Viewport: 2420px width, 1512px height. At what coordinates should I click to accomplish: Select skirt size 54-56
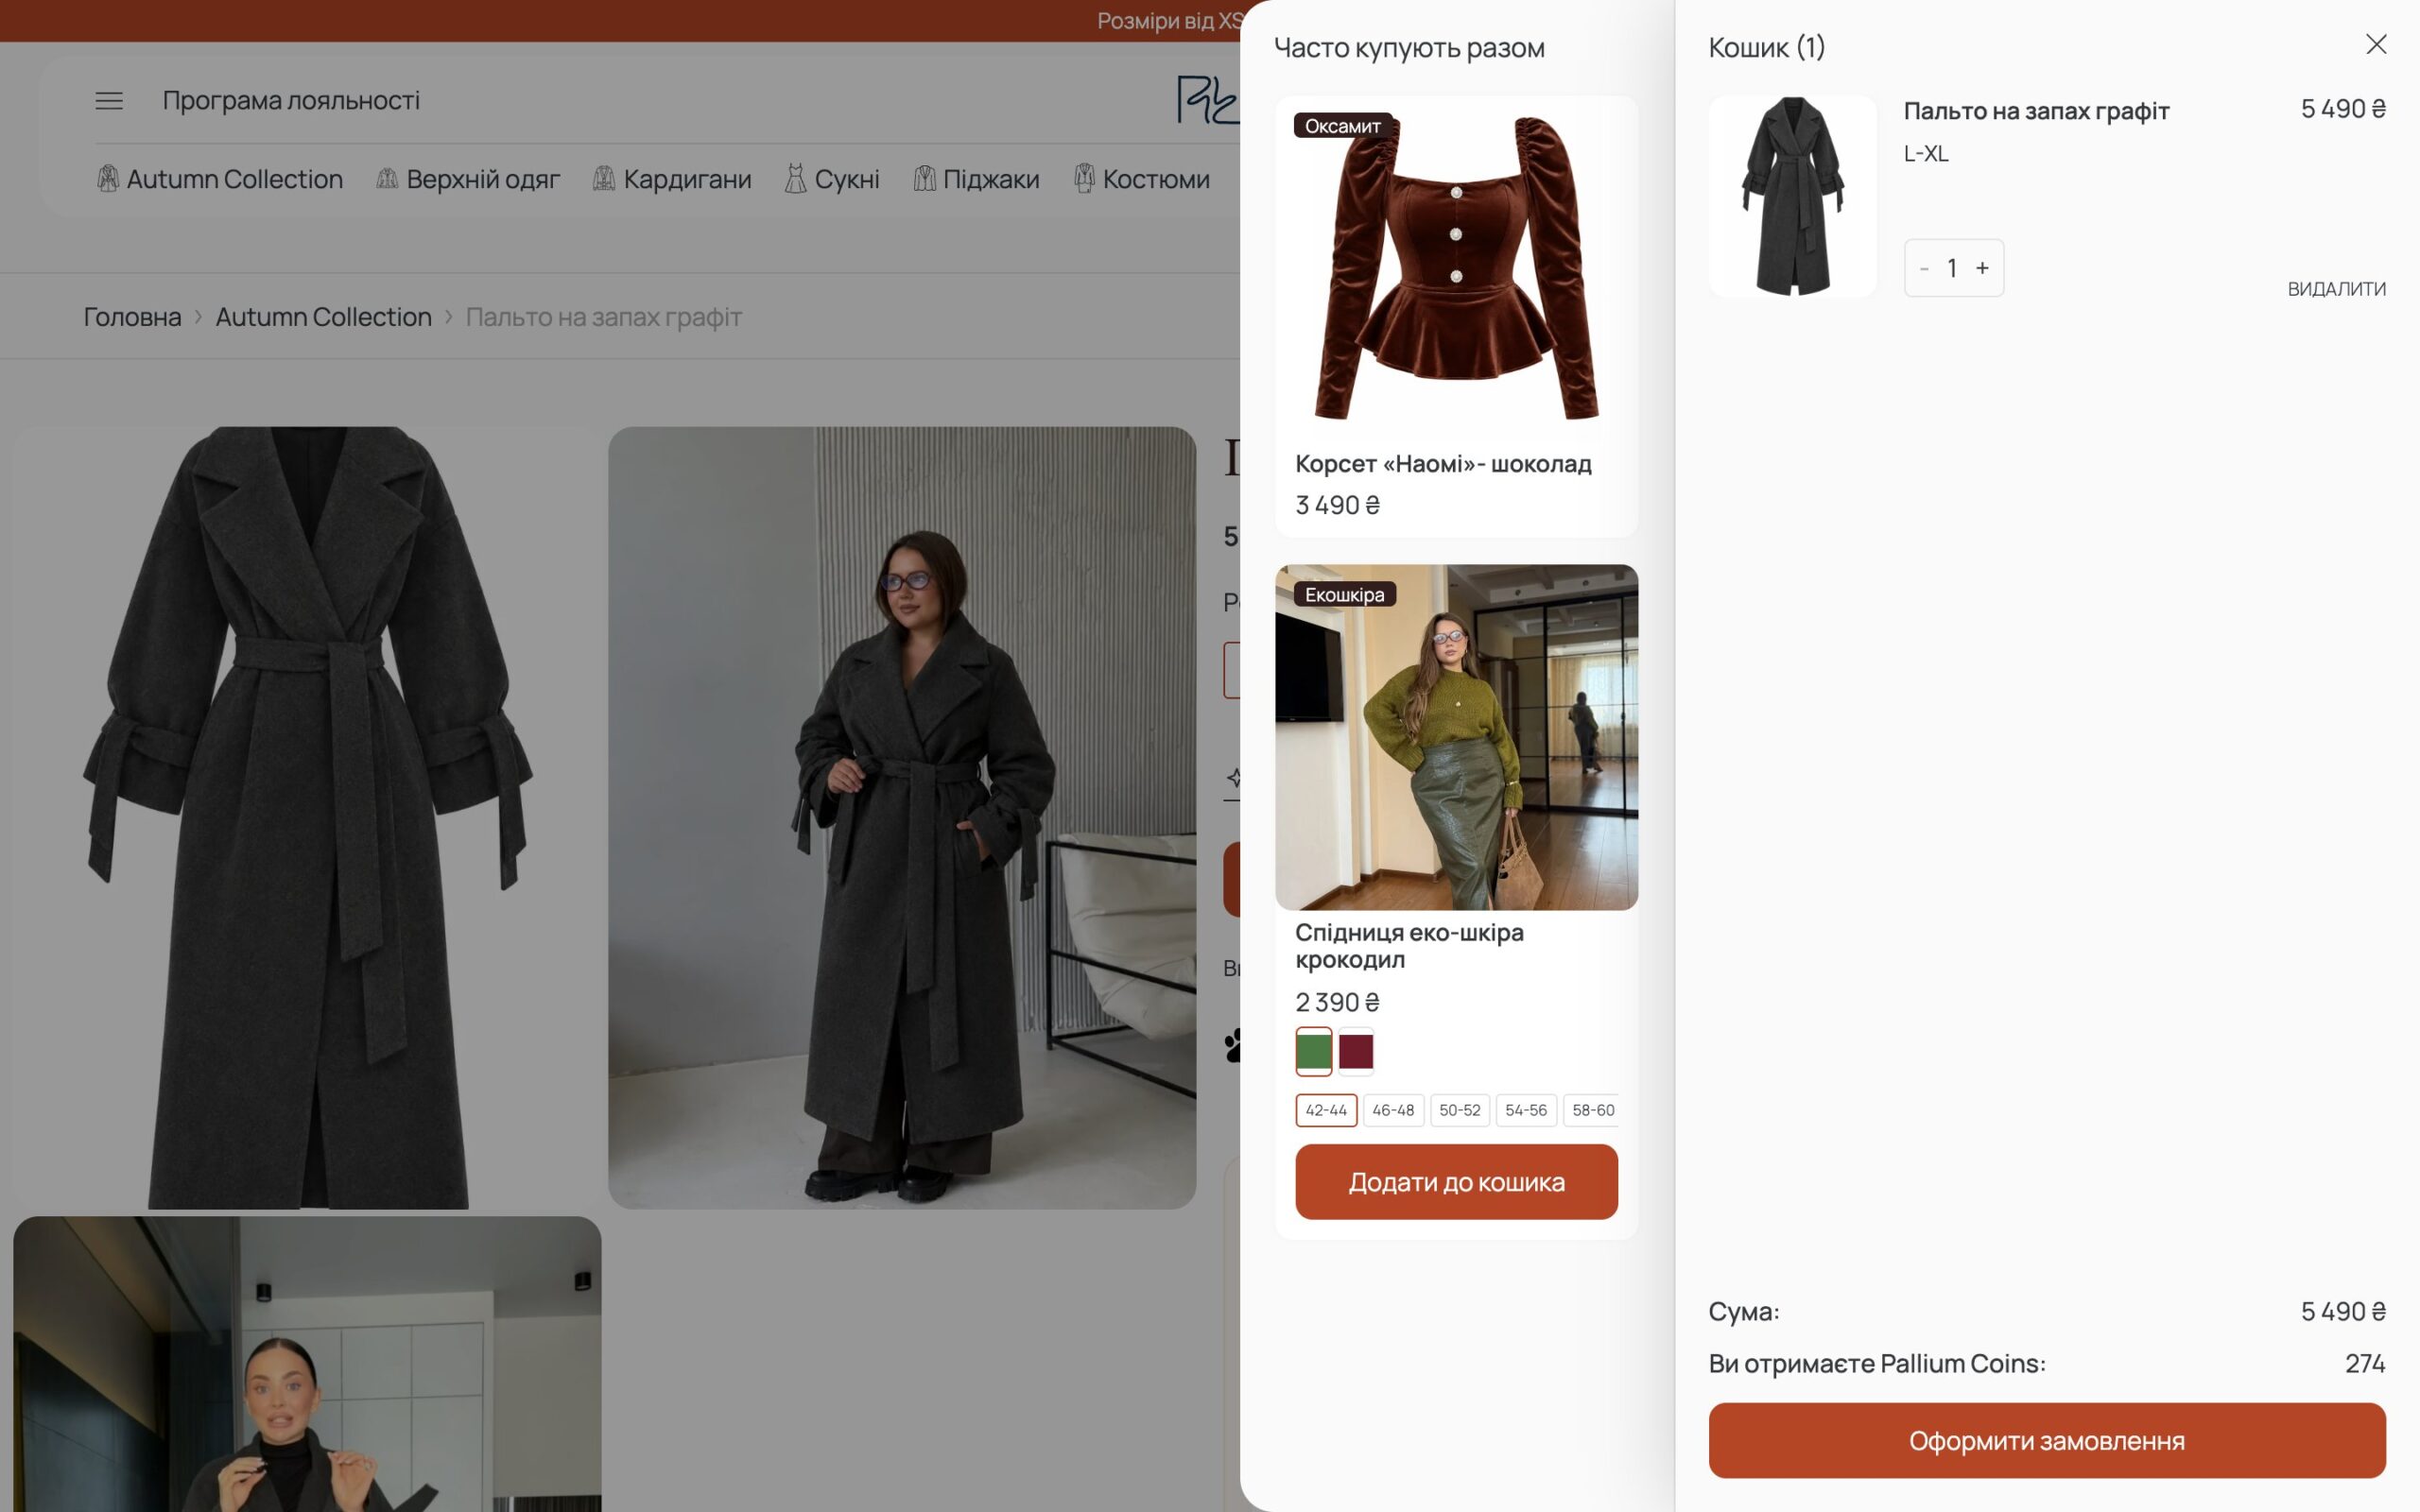click(1526, 1110)
